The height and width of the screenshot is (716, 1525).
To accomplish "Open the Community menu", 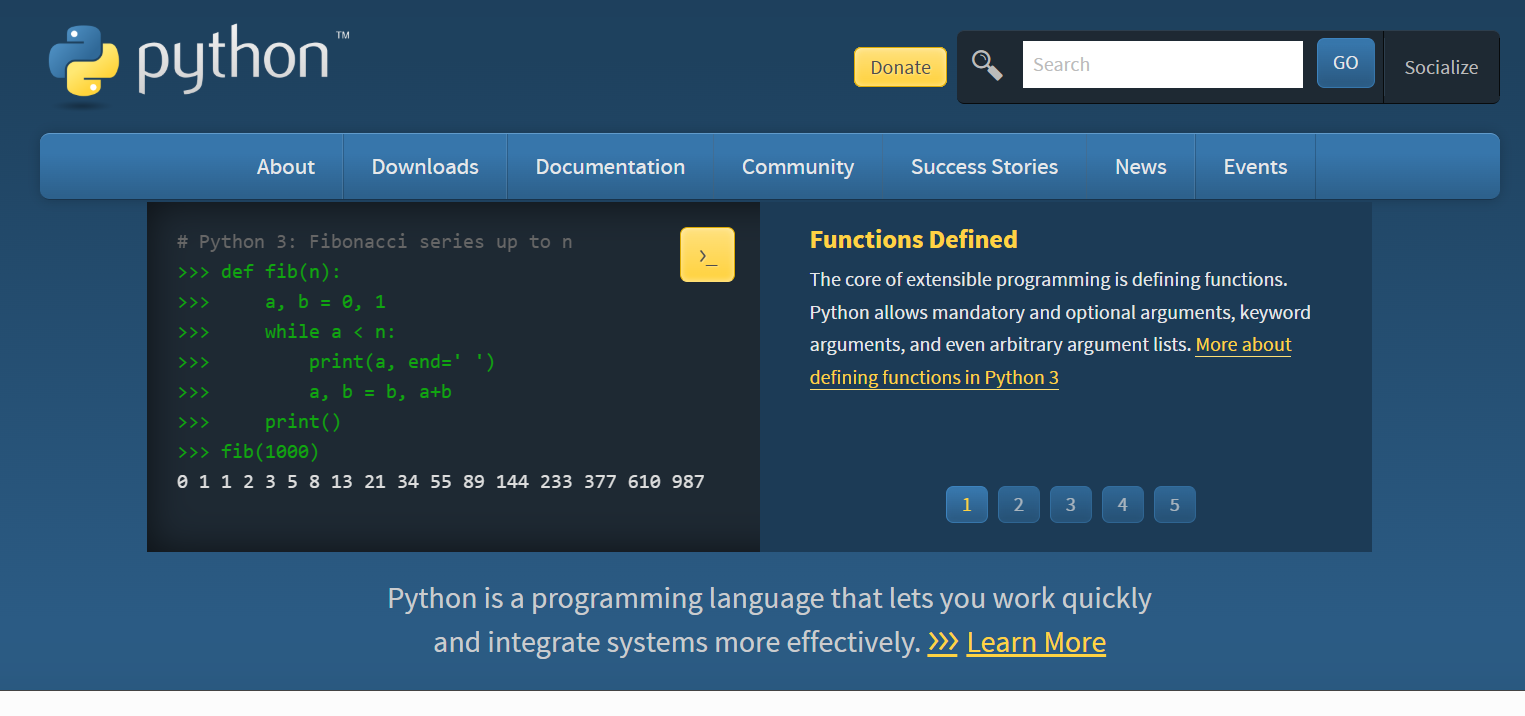I will 797,166.
